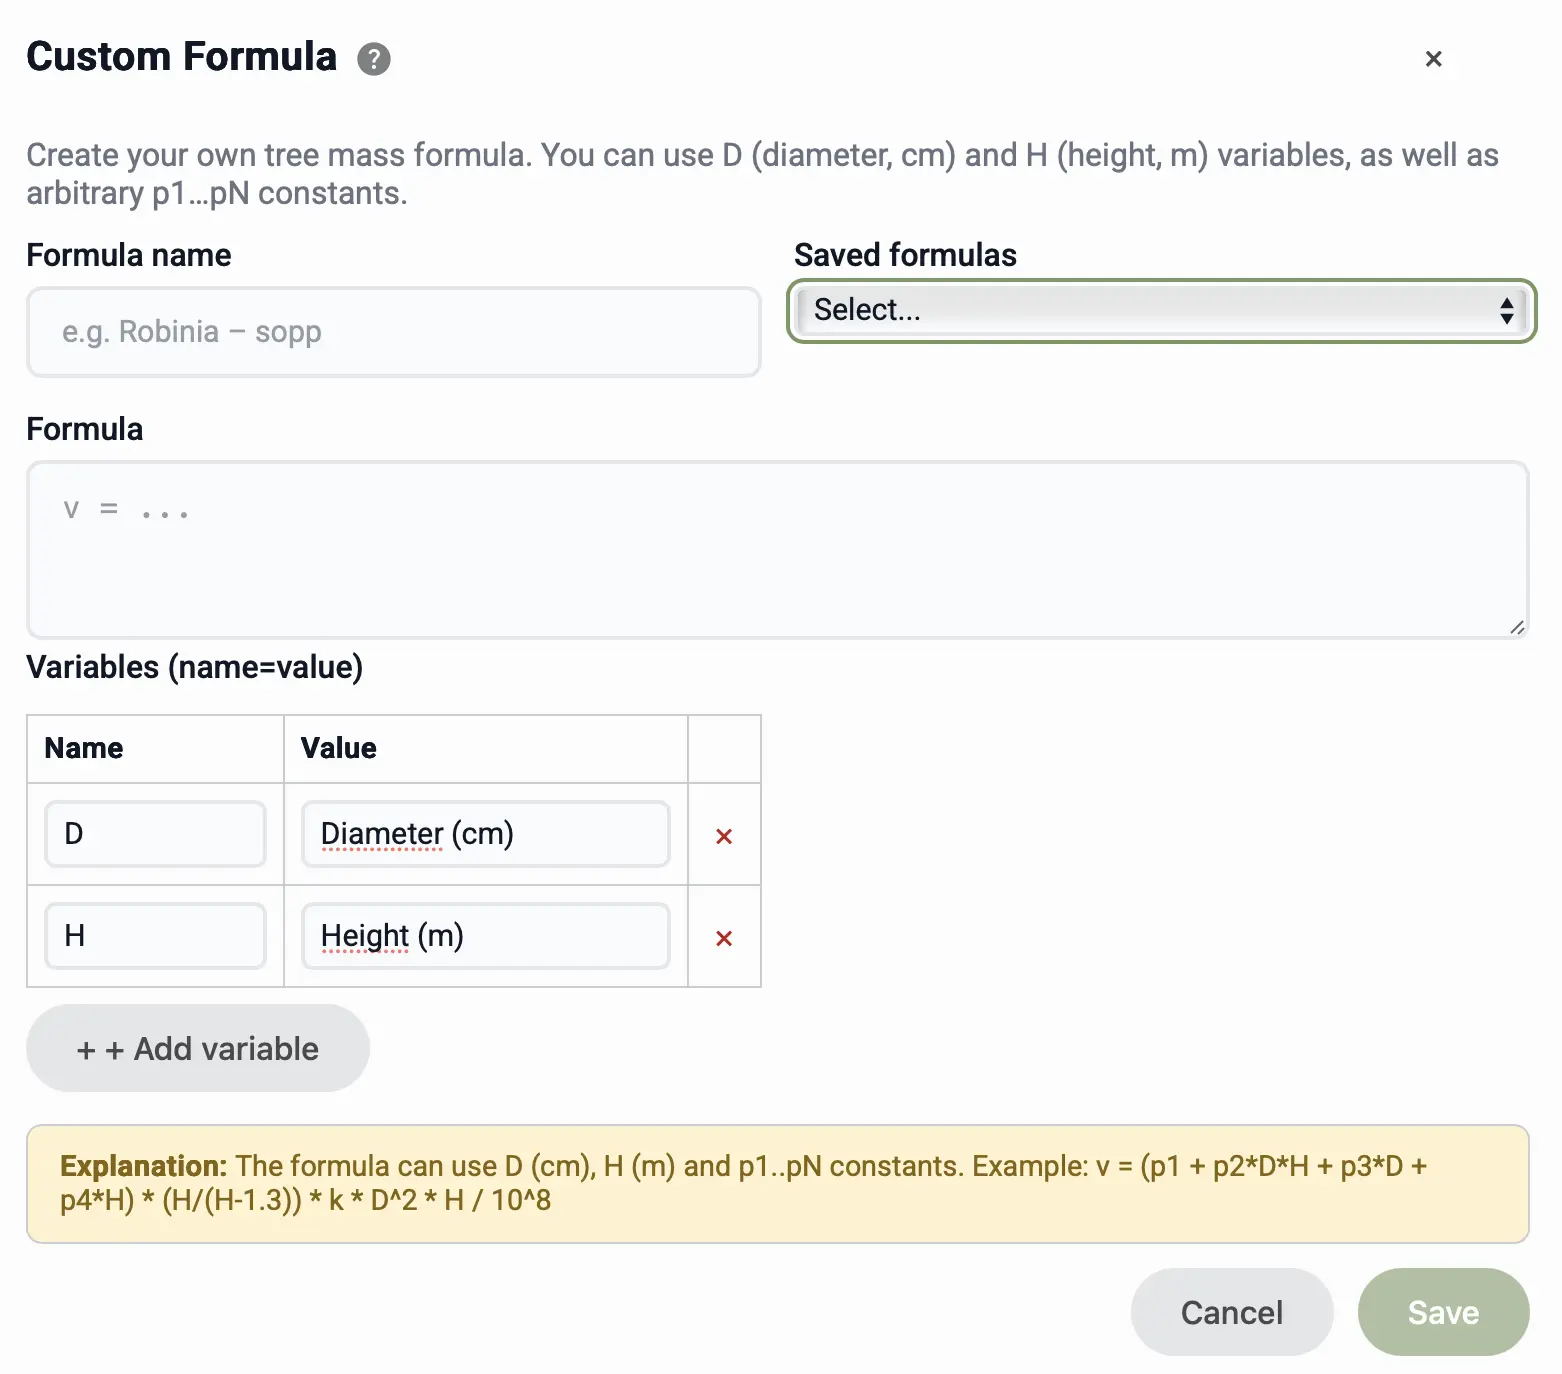Click the Value column header
Viewport: 1562px width, 1374px height.
pos(339,748)
